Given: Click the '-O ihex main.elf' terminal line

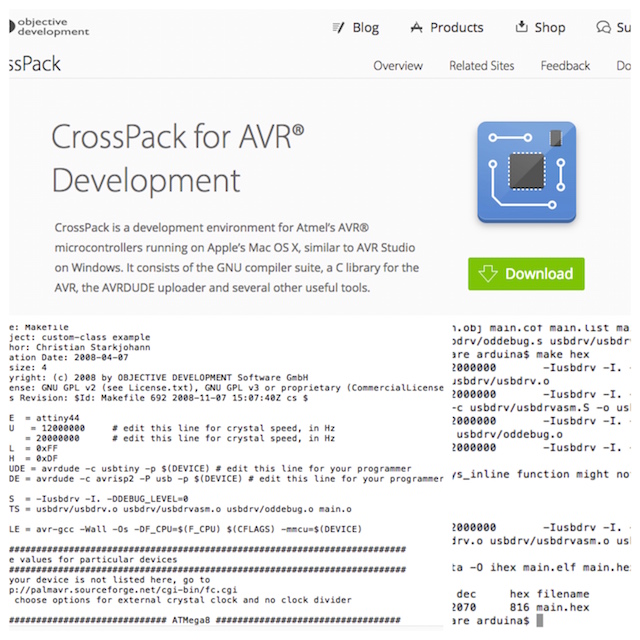Looking at the screenshot, I should pyautogui.click(x=541, y=567).
